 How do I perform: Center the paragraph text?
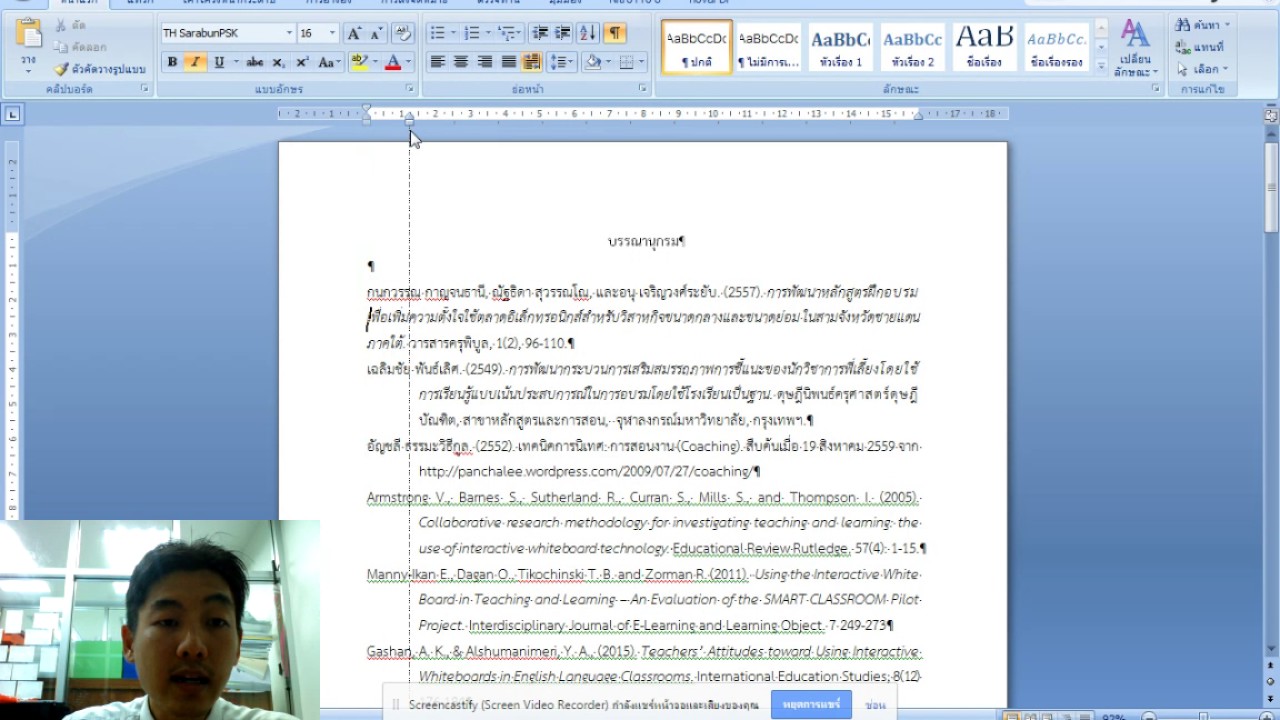coord(461,62)
